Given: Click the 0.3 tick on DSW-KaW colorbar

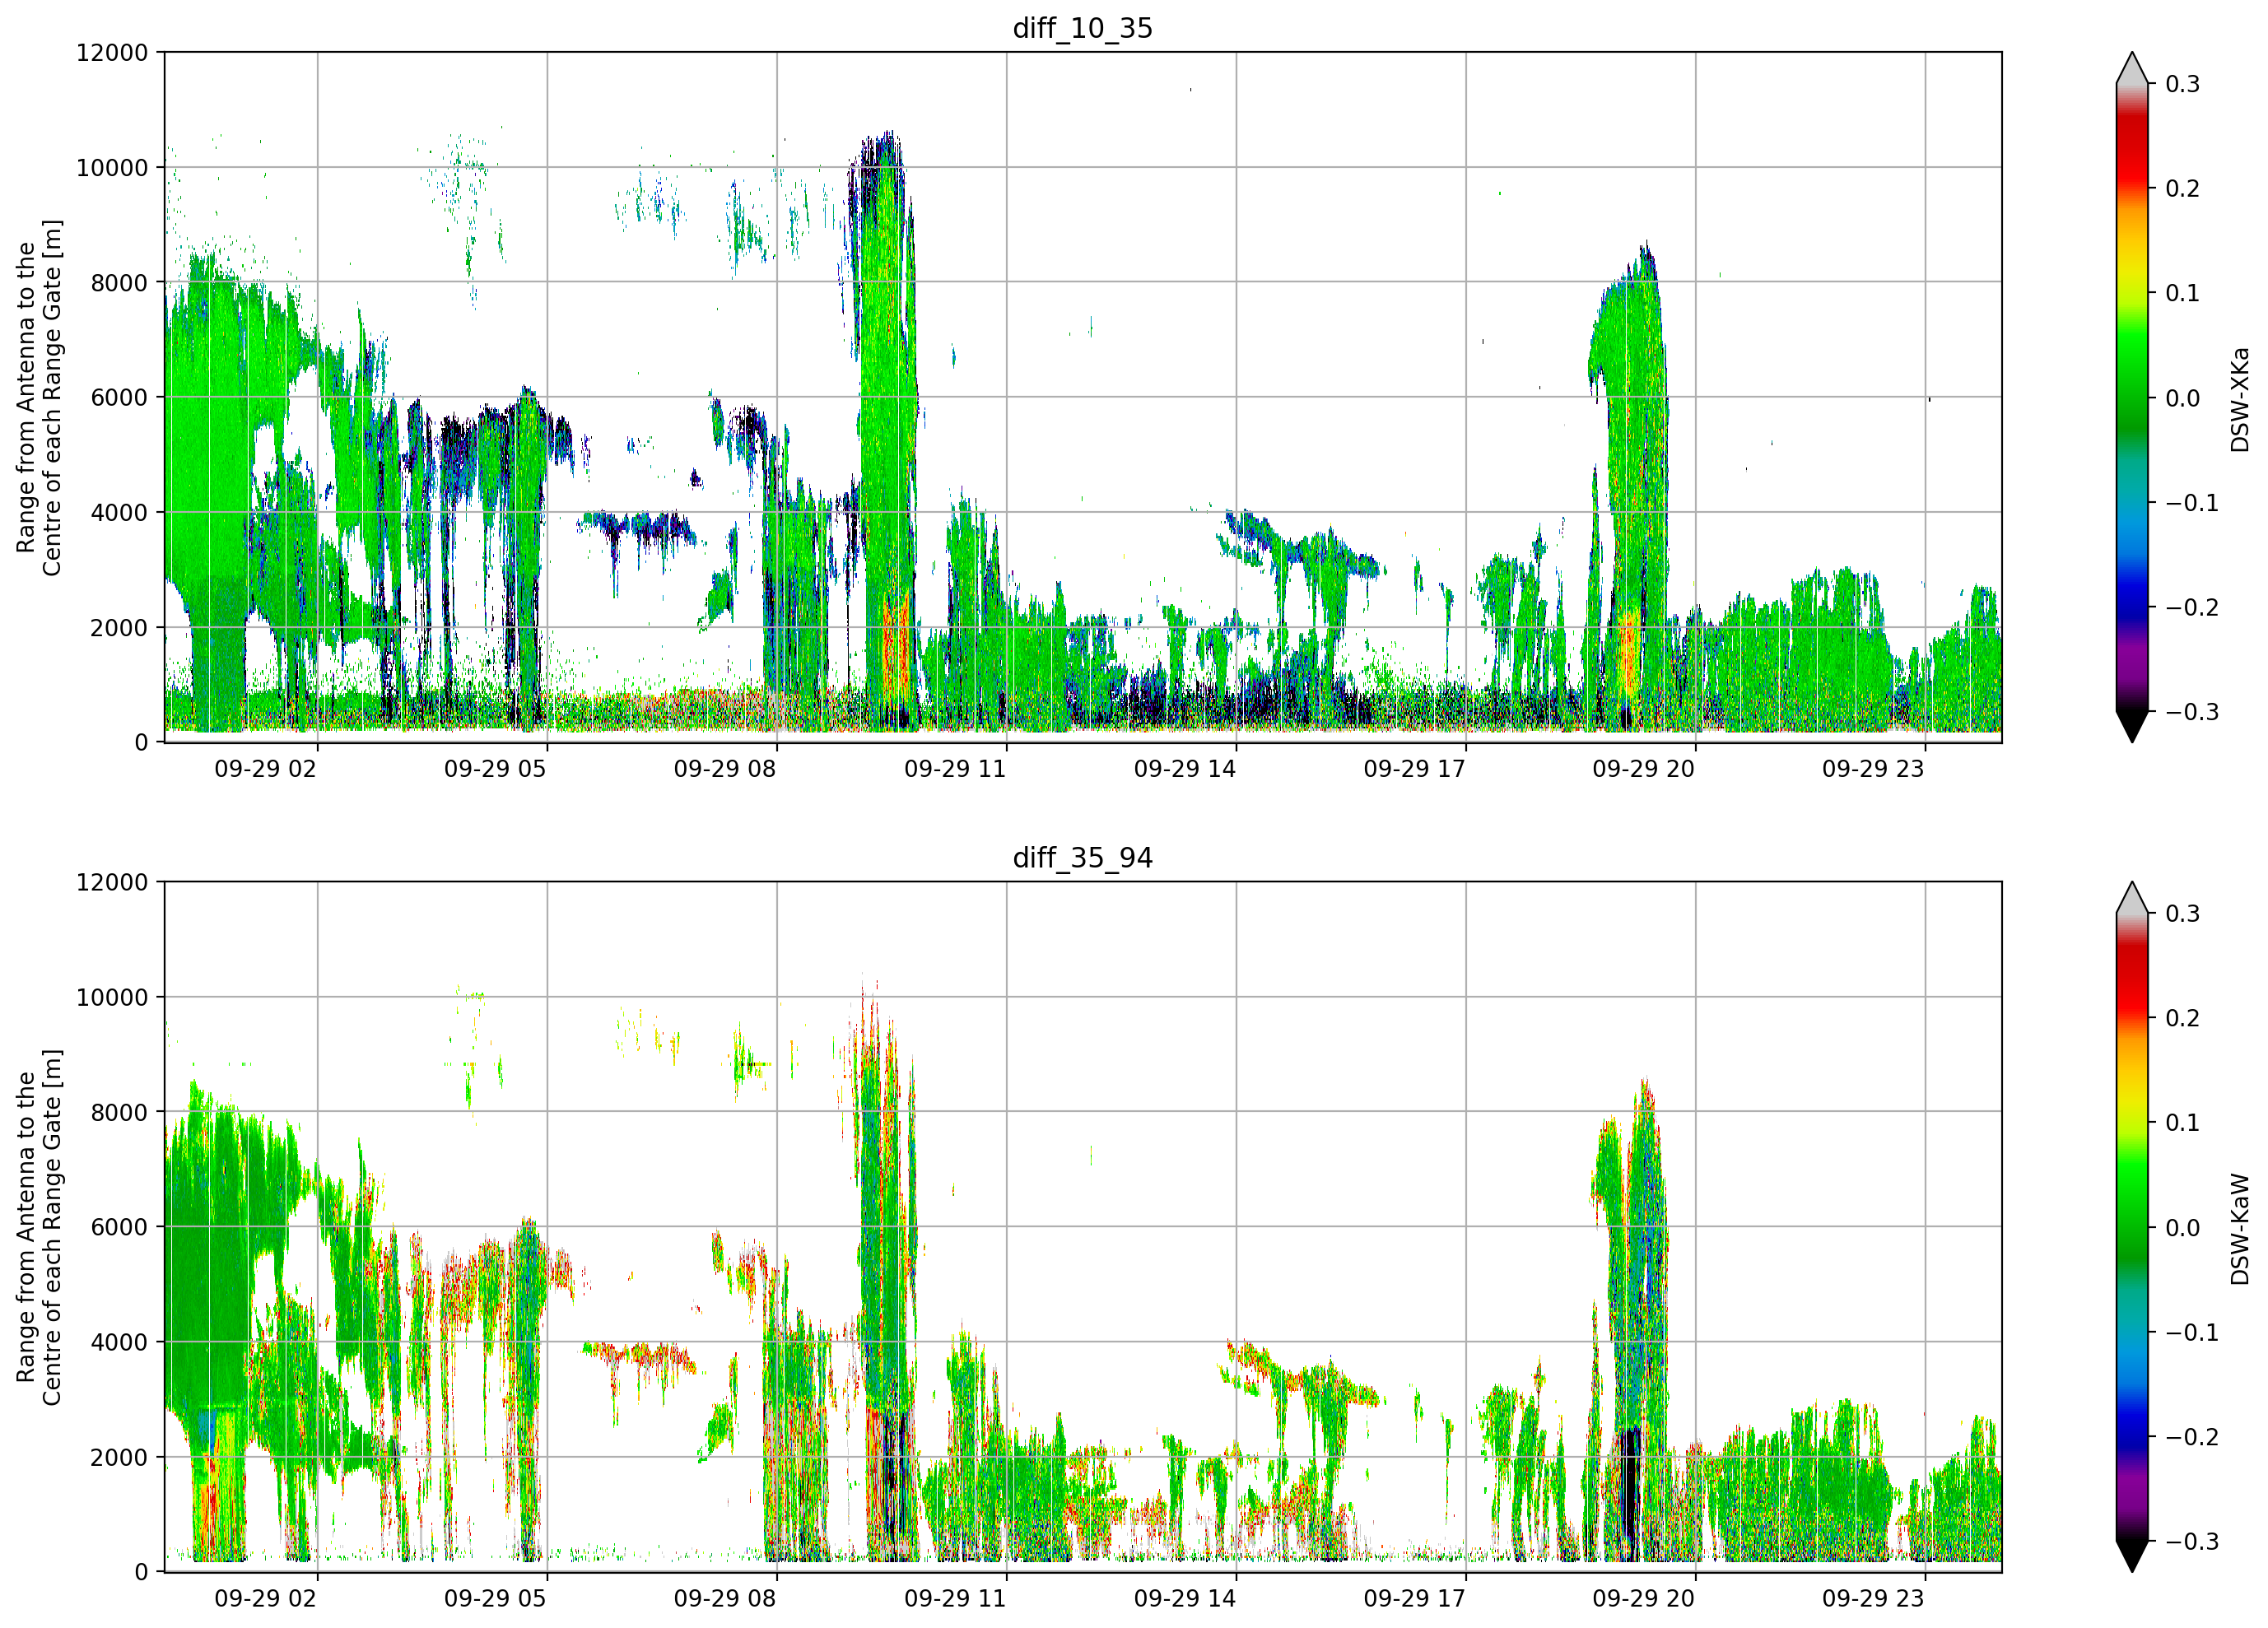Looking at the screenshot, I should tap(2183, 914).
